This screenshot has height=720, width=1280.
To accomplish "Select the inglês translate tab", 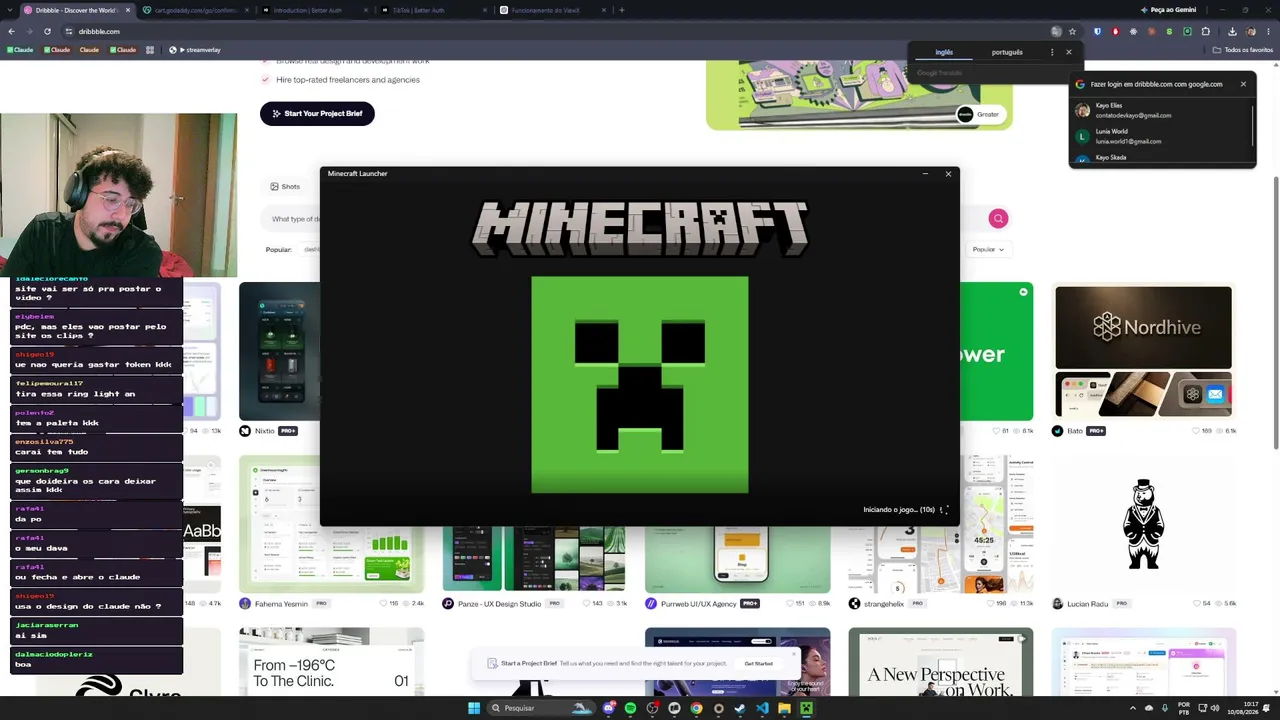I will 944,52.
